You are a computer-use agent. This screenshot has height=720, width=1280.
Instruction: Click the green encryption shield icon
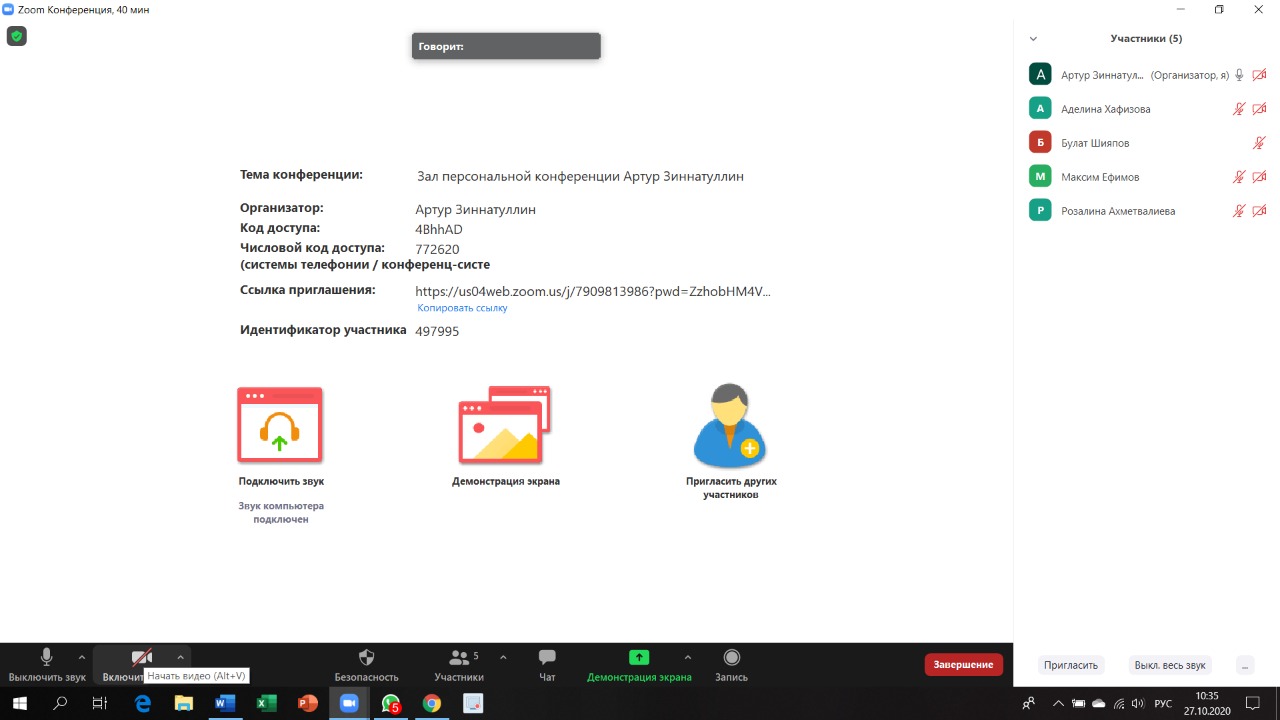(16, 37)
